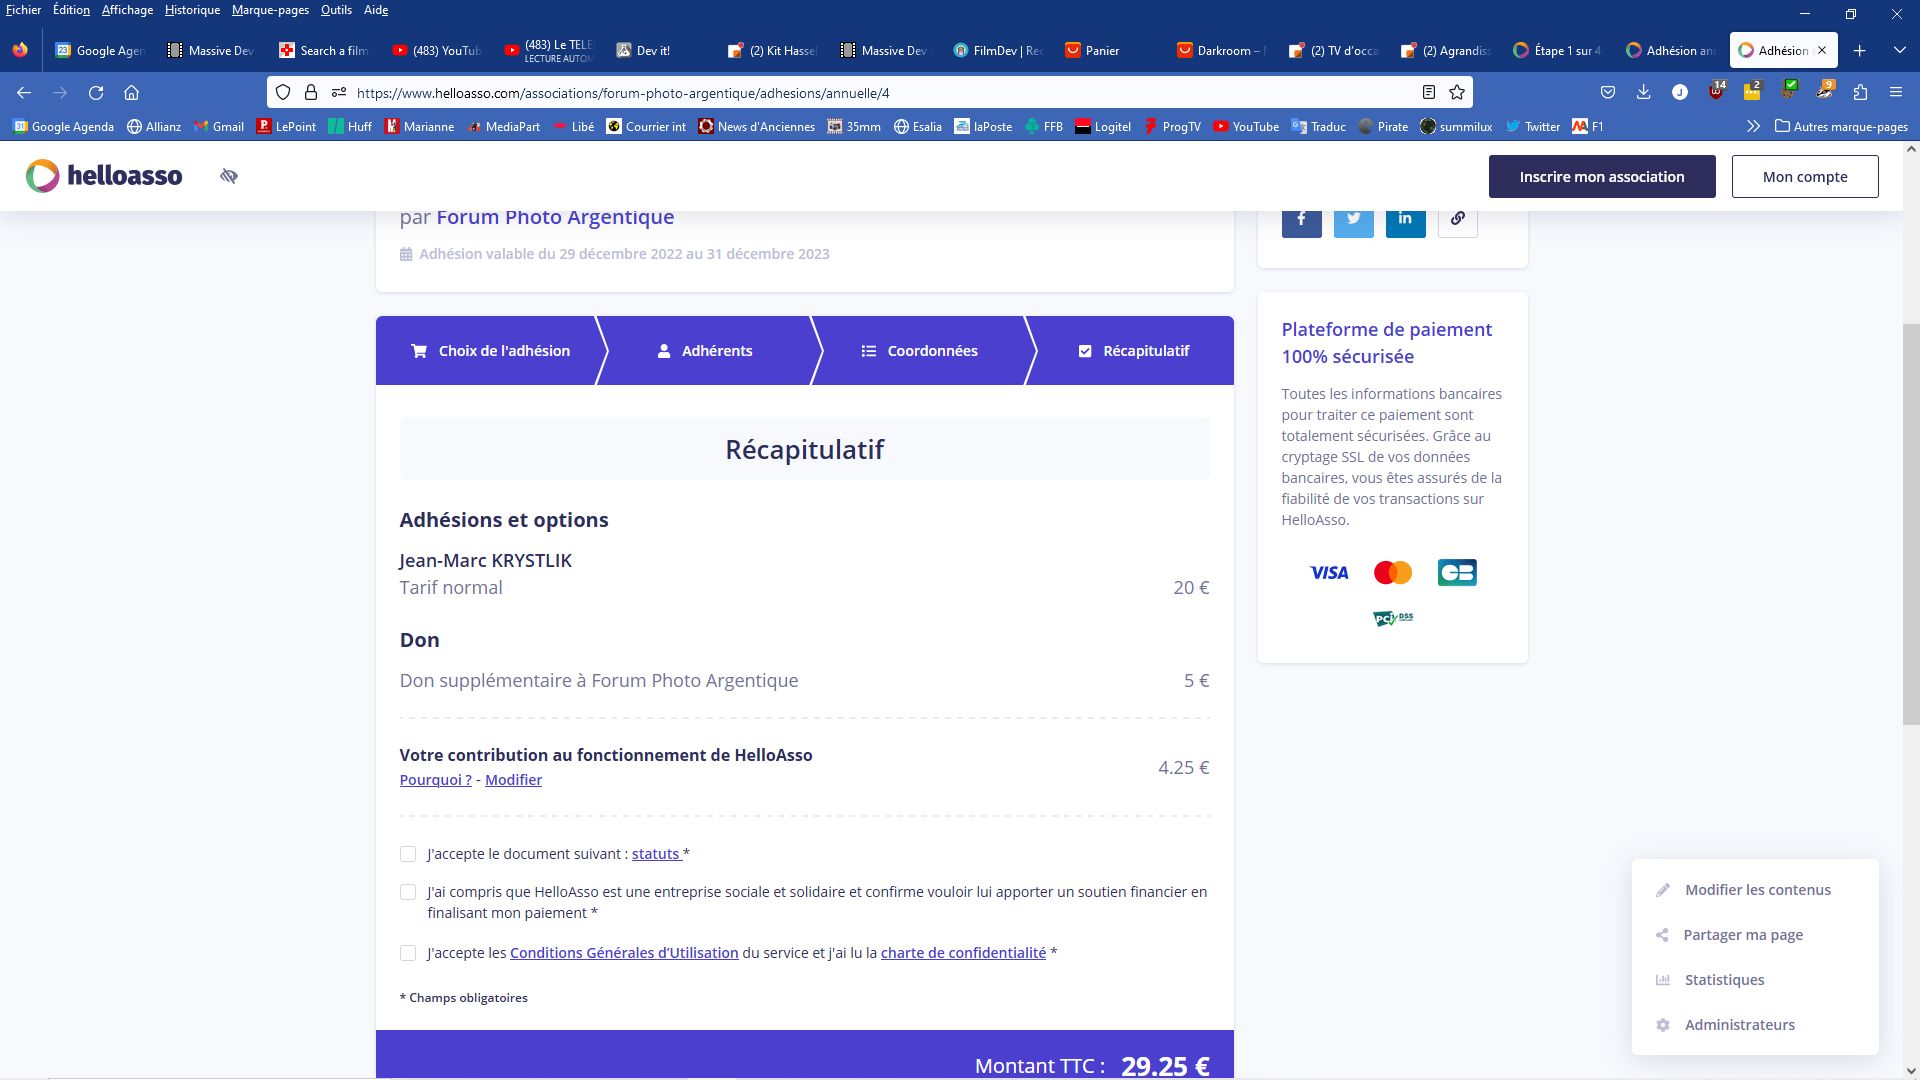Click Inscrire mon association button
The height and width of the screenshot is (1080, 1920).
click(x=1602, y=176)
